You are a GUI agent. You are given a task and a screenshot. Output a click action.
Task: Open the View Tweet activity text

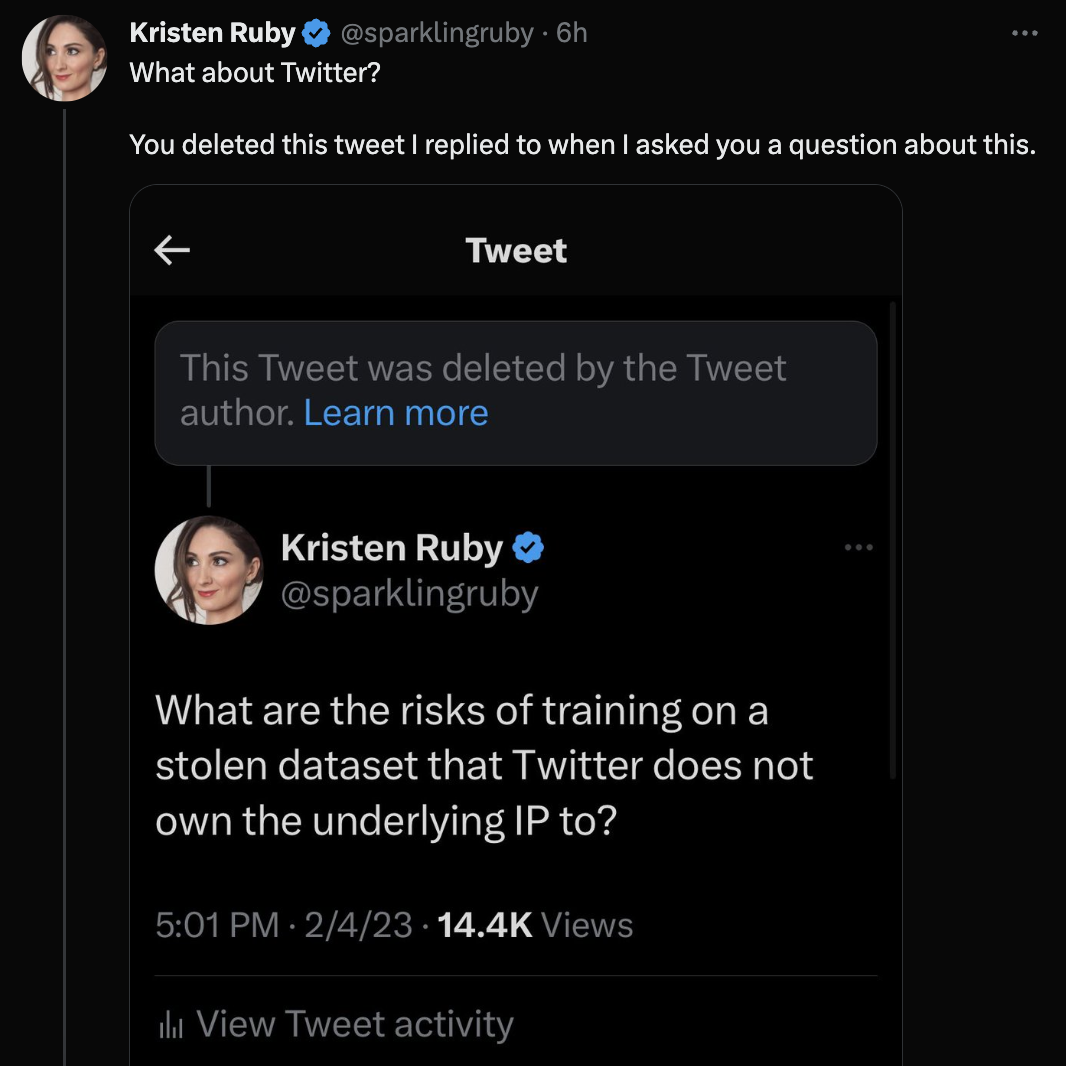click(x=355, y=1024)
